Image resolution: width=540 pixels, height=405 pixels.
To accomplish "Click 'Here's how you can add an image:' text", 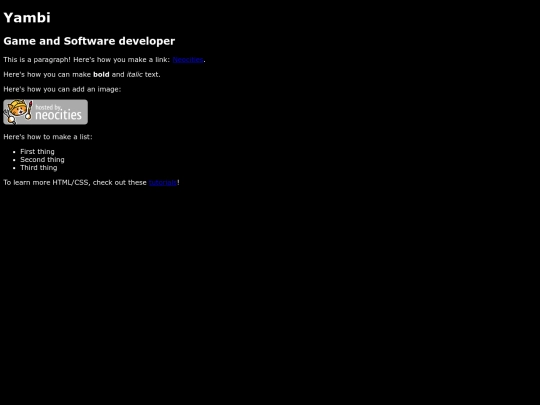I will [x=62, y=89].
